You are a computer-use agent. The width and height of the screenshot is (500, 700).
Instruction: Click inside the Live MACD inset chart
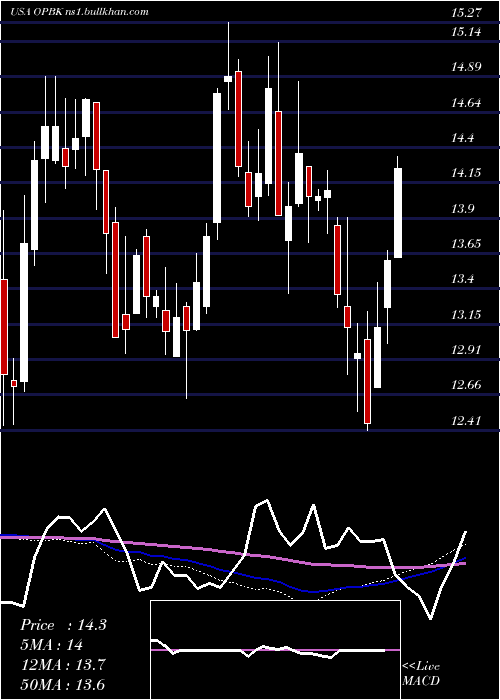pyautogui.click(x=275, y=650)
